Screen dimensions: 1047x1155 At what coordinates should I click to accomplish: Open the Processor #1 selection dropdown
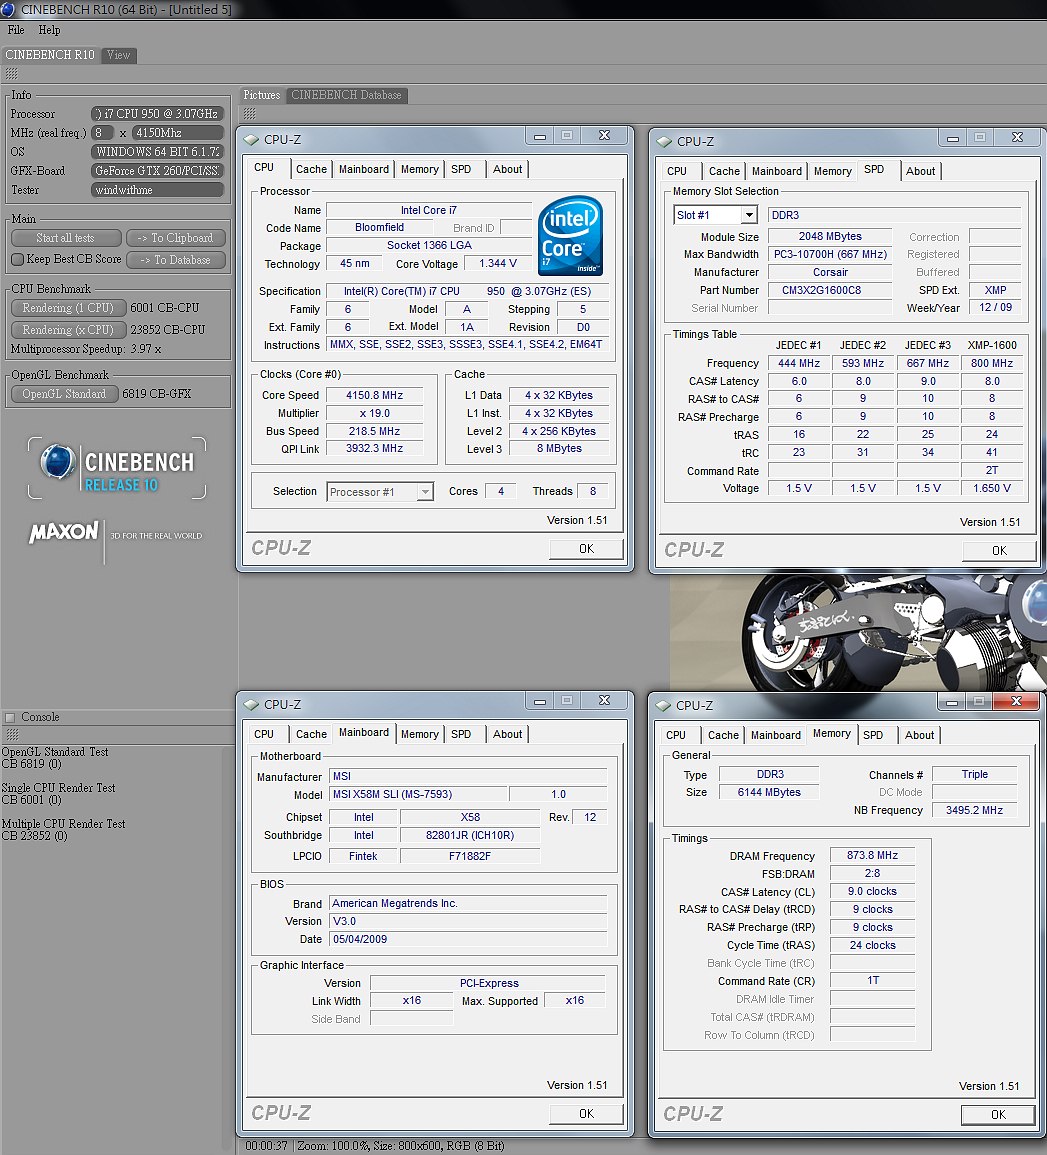425,492
